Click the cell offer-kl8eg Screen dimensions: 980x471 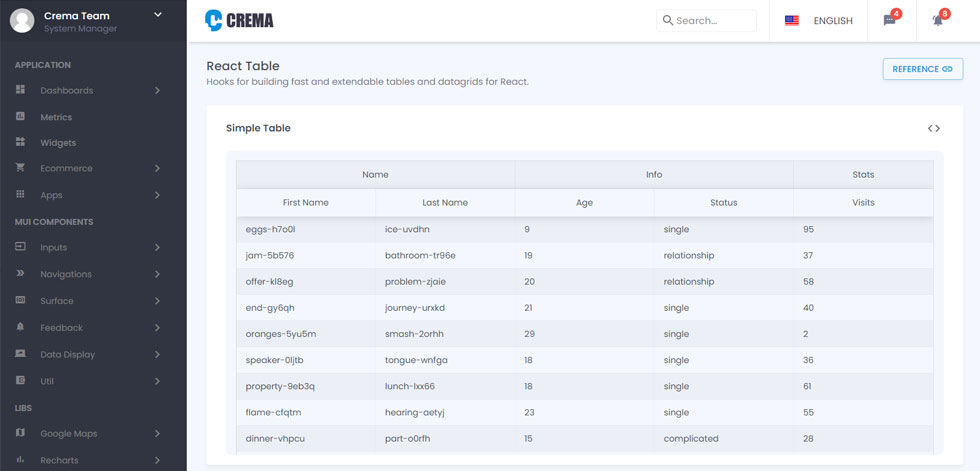306,282
